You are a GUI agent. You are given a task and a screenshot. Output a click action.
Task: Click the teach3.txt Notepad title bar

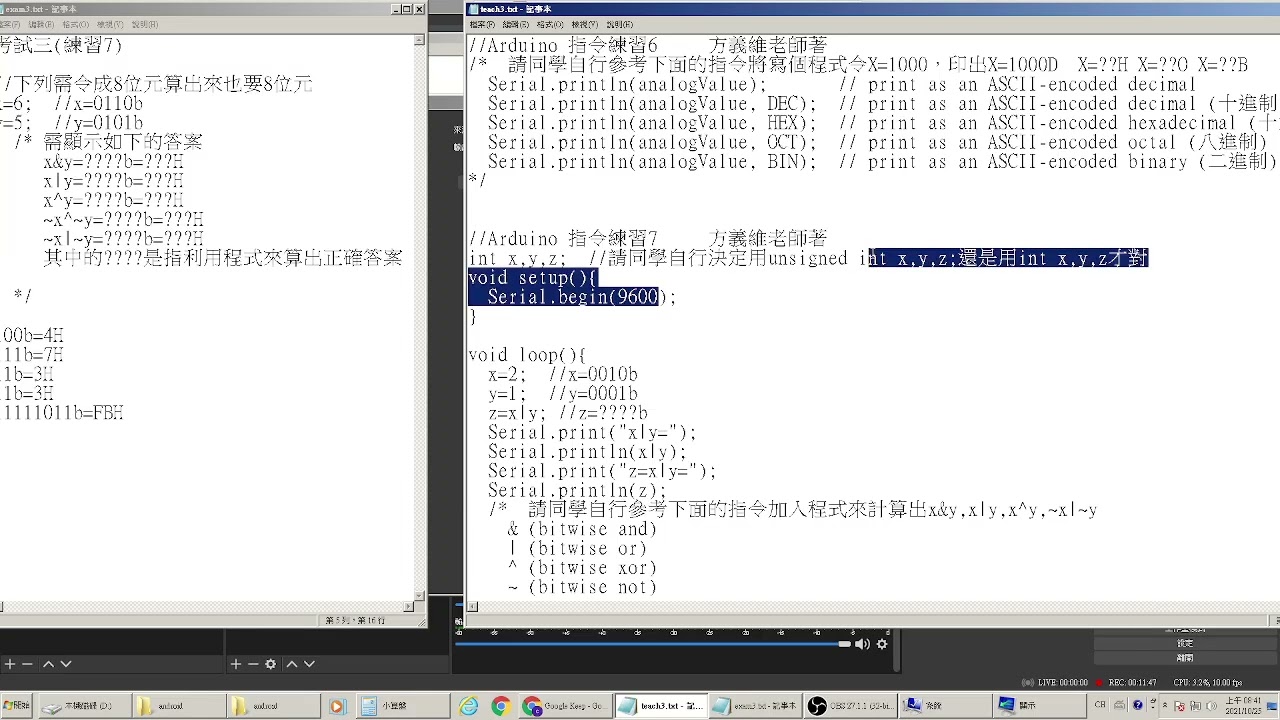pyautogui.click(x=870, y=9)
